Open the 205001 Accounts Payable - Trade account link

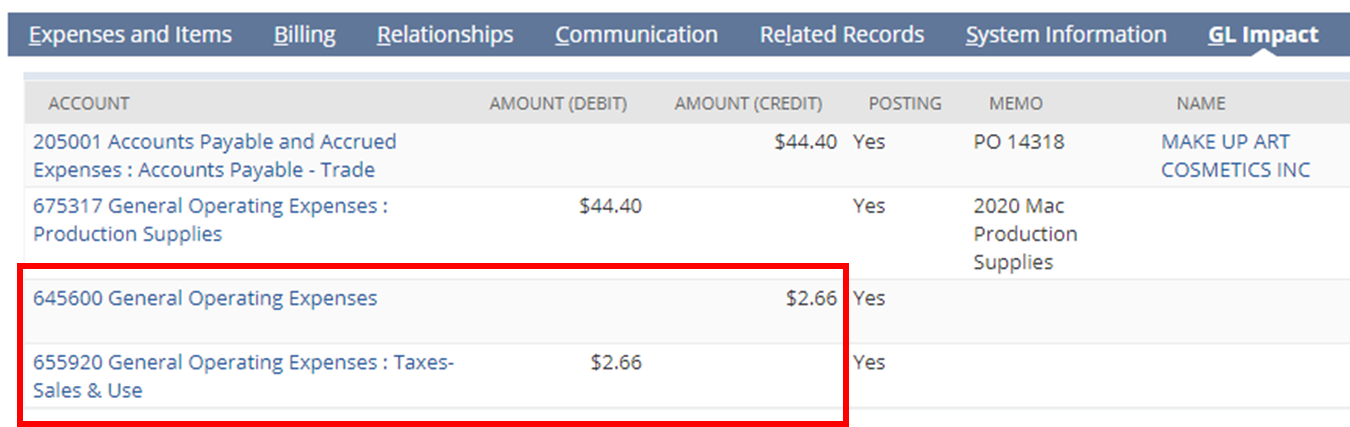point(214,156)
